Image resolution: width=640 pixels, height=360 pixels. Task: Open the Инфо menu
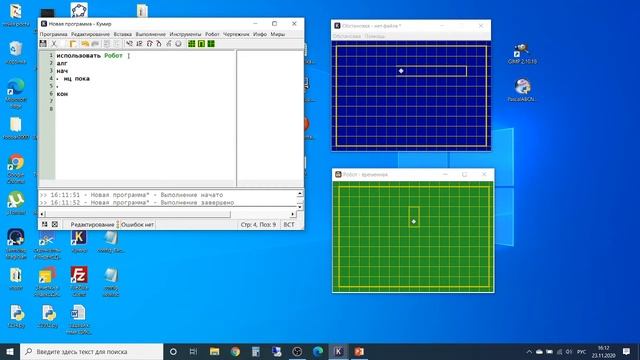(260, 34)
